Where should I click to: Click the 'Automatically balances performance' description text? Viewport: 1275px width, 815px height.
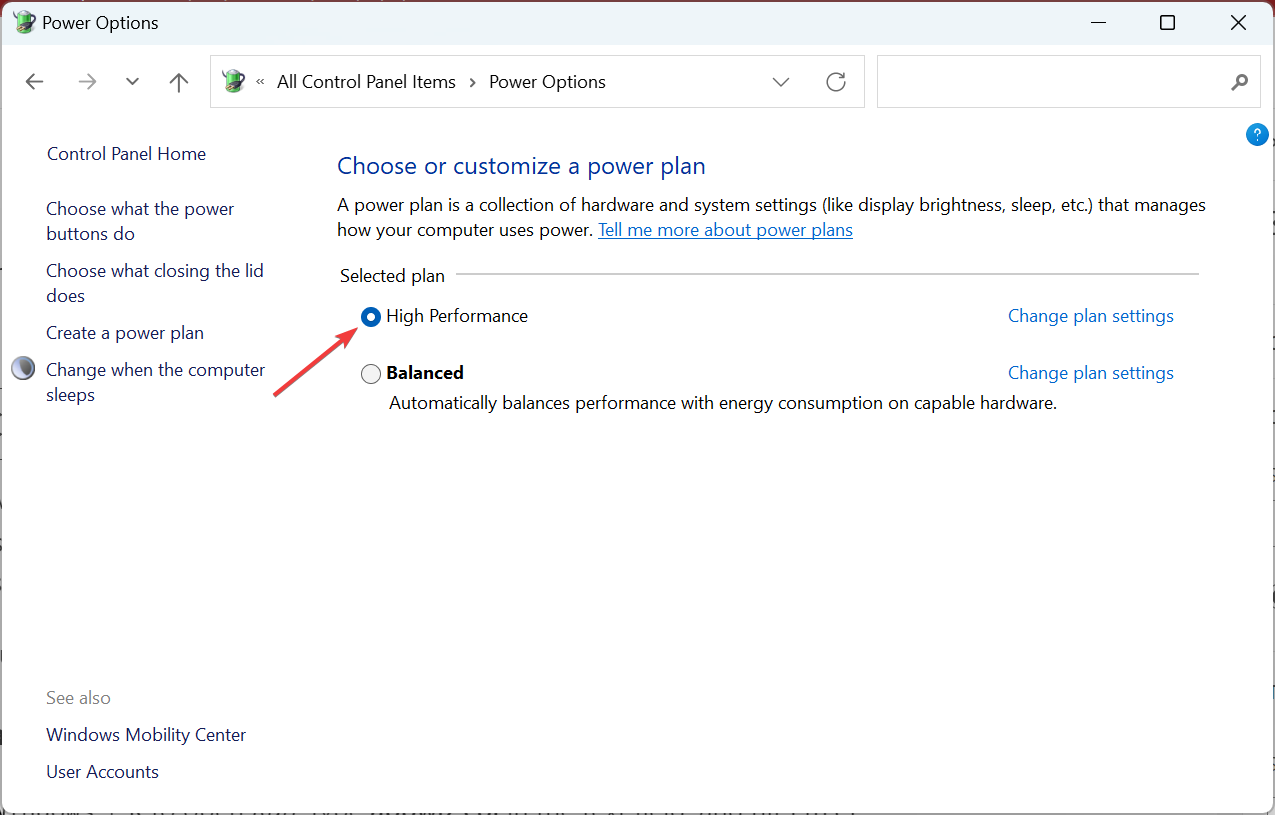(723, 404)
